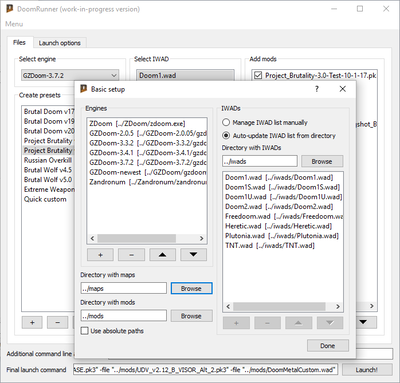Click the Basic setup dialog title icon
400x383 pixels.
click(x=84, y=89)
